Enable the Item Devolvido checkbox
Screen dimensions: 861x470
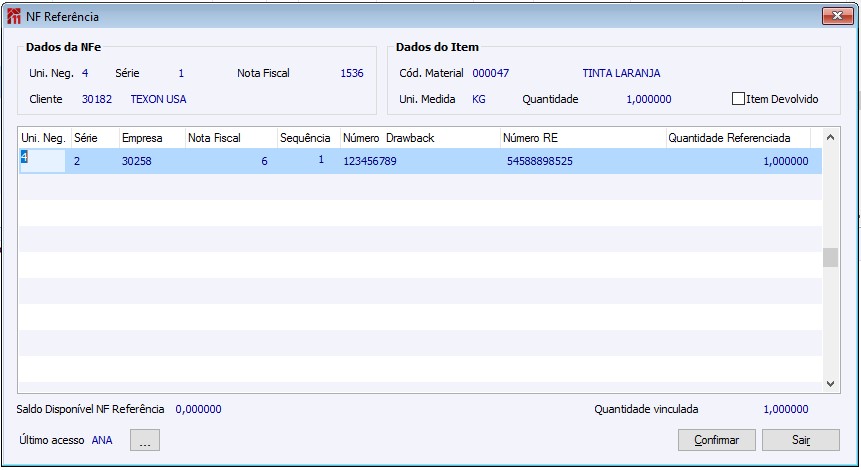(738, 99)
